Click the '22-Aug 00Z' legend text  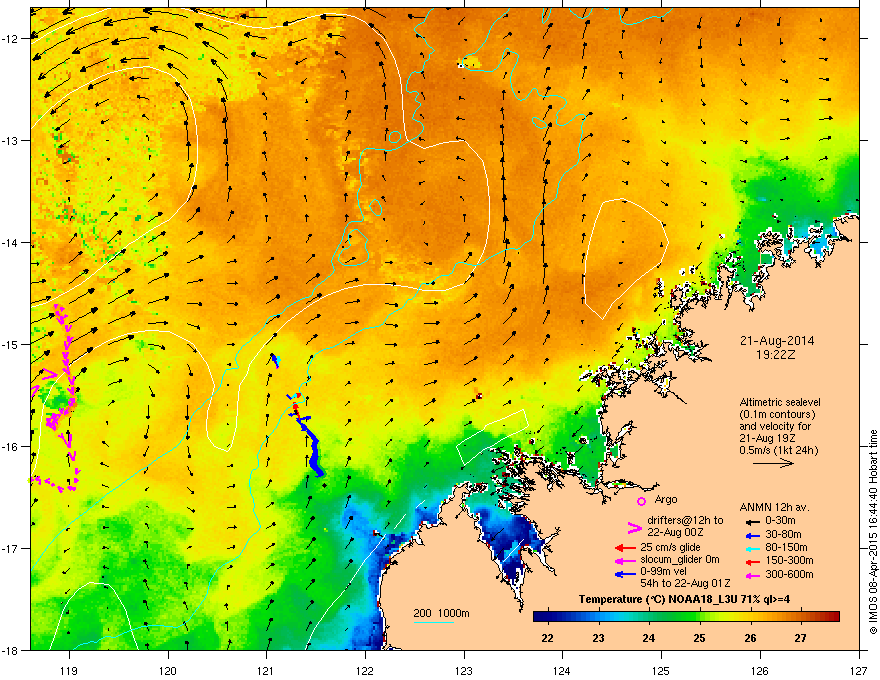pos(675,532)
